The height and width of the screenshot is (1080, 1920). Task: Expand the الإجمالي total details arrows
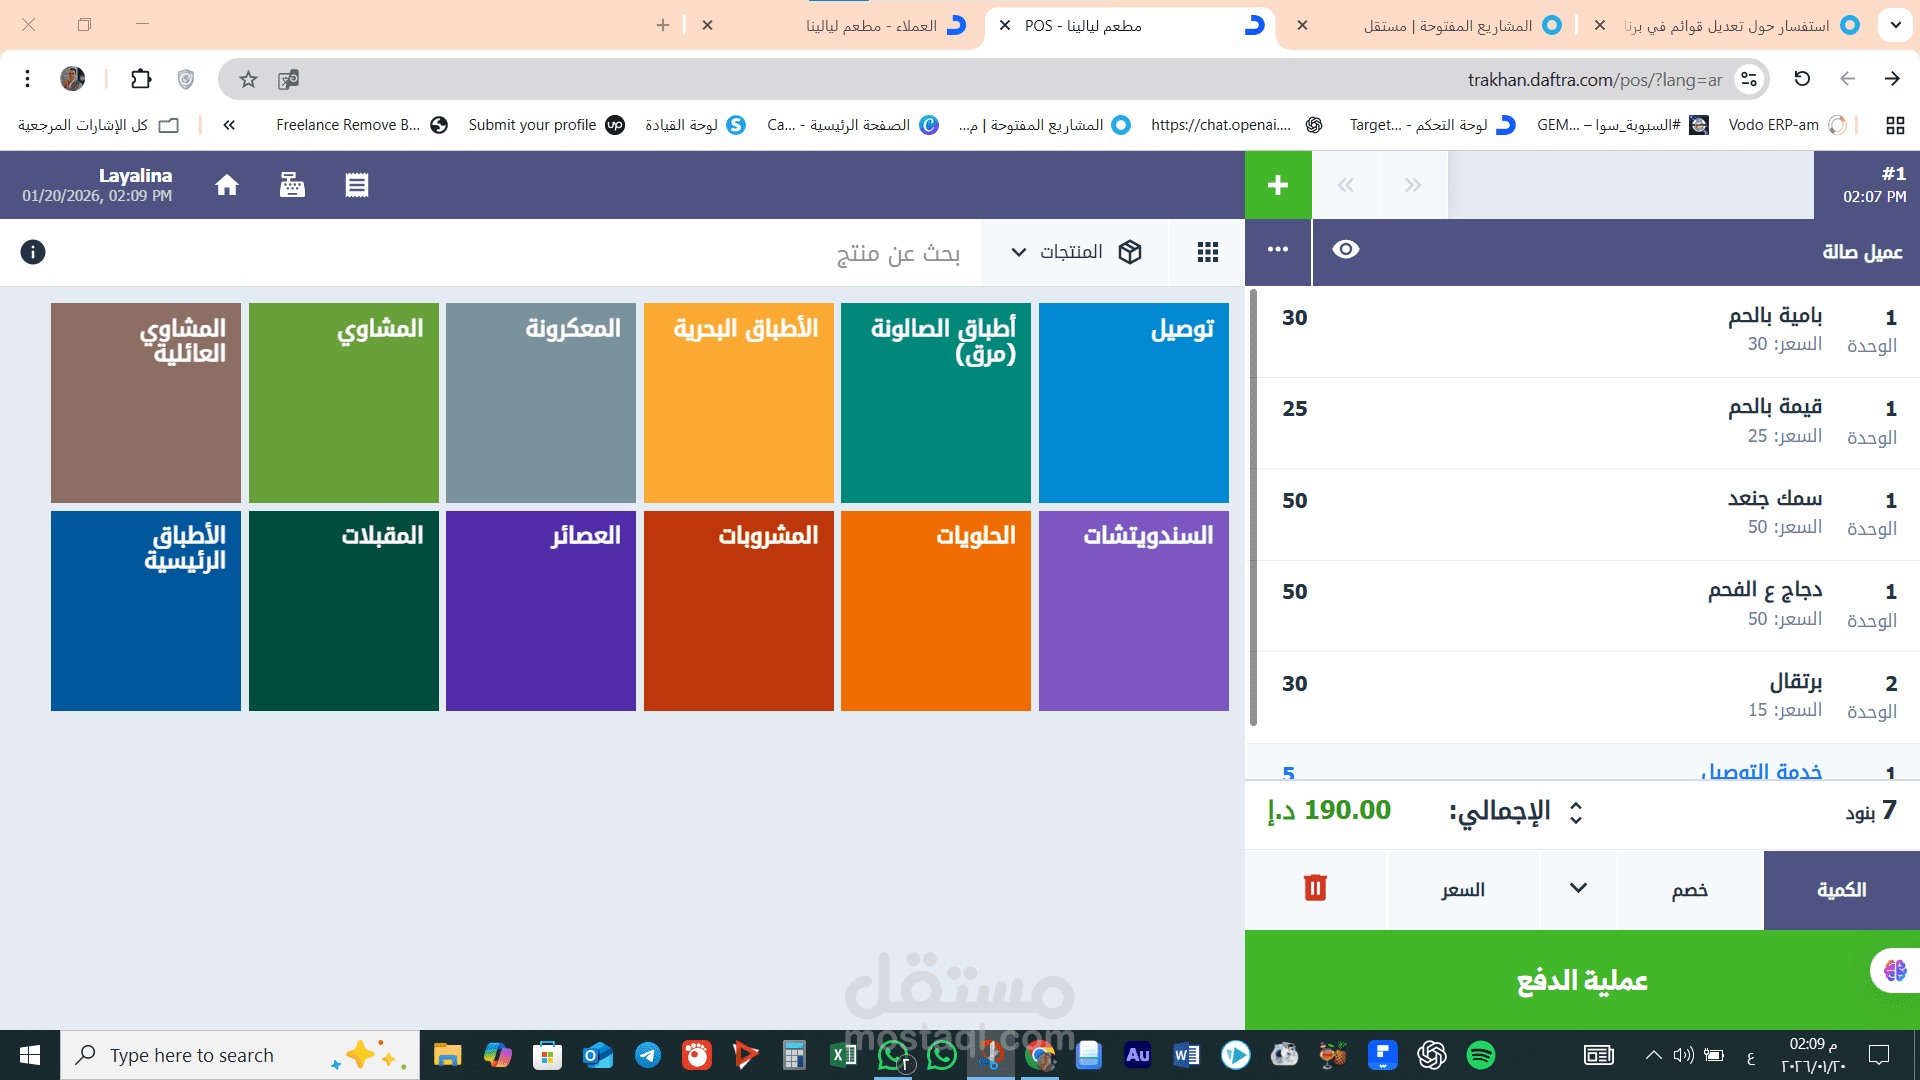pos(1576,812)
